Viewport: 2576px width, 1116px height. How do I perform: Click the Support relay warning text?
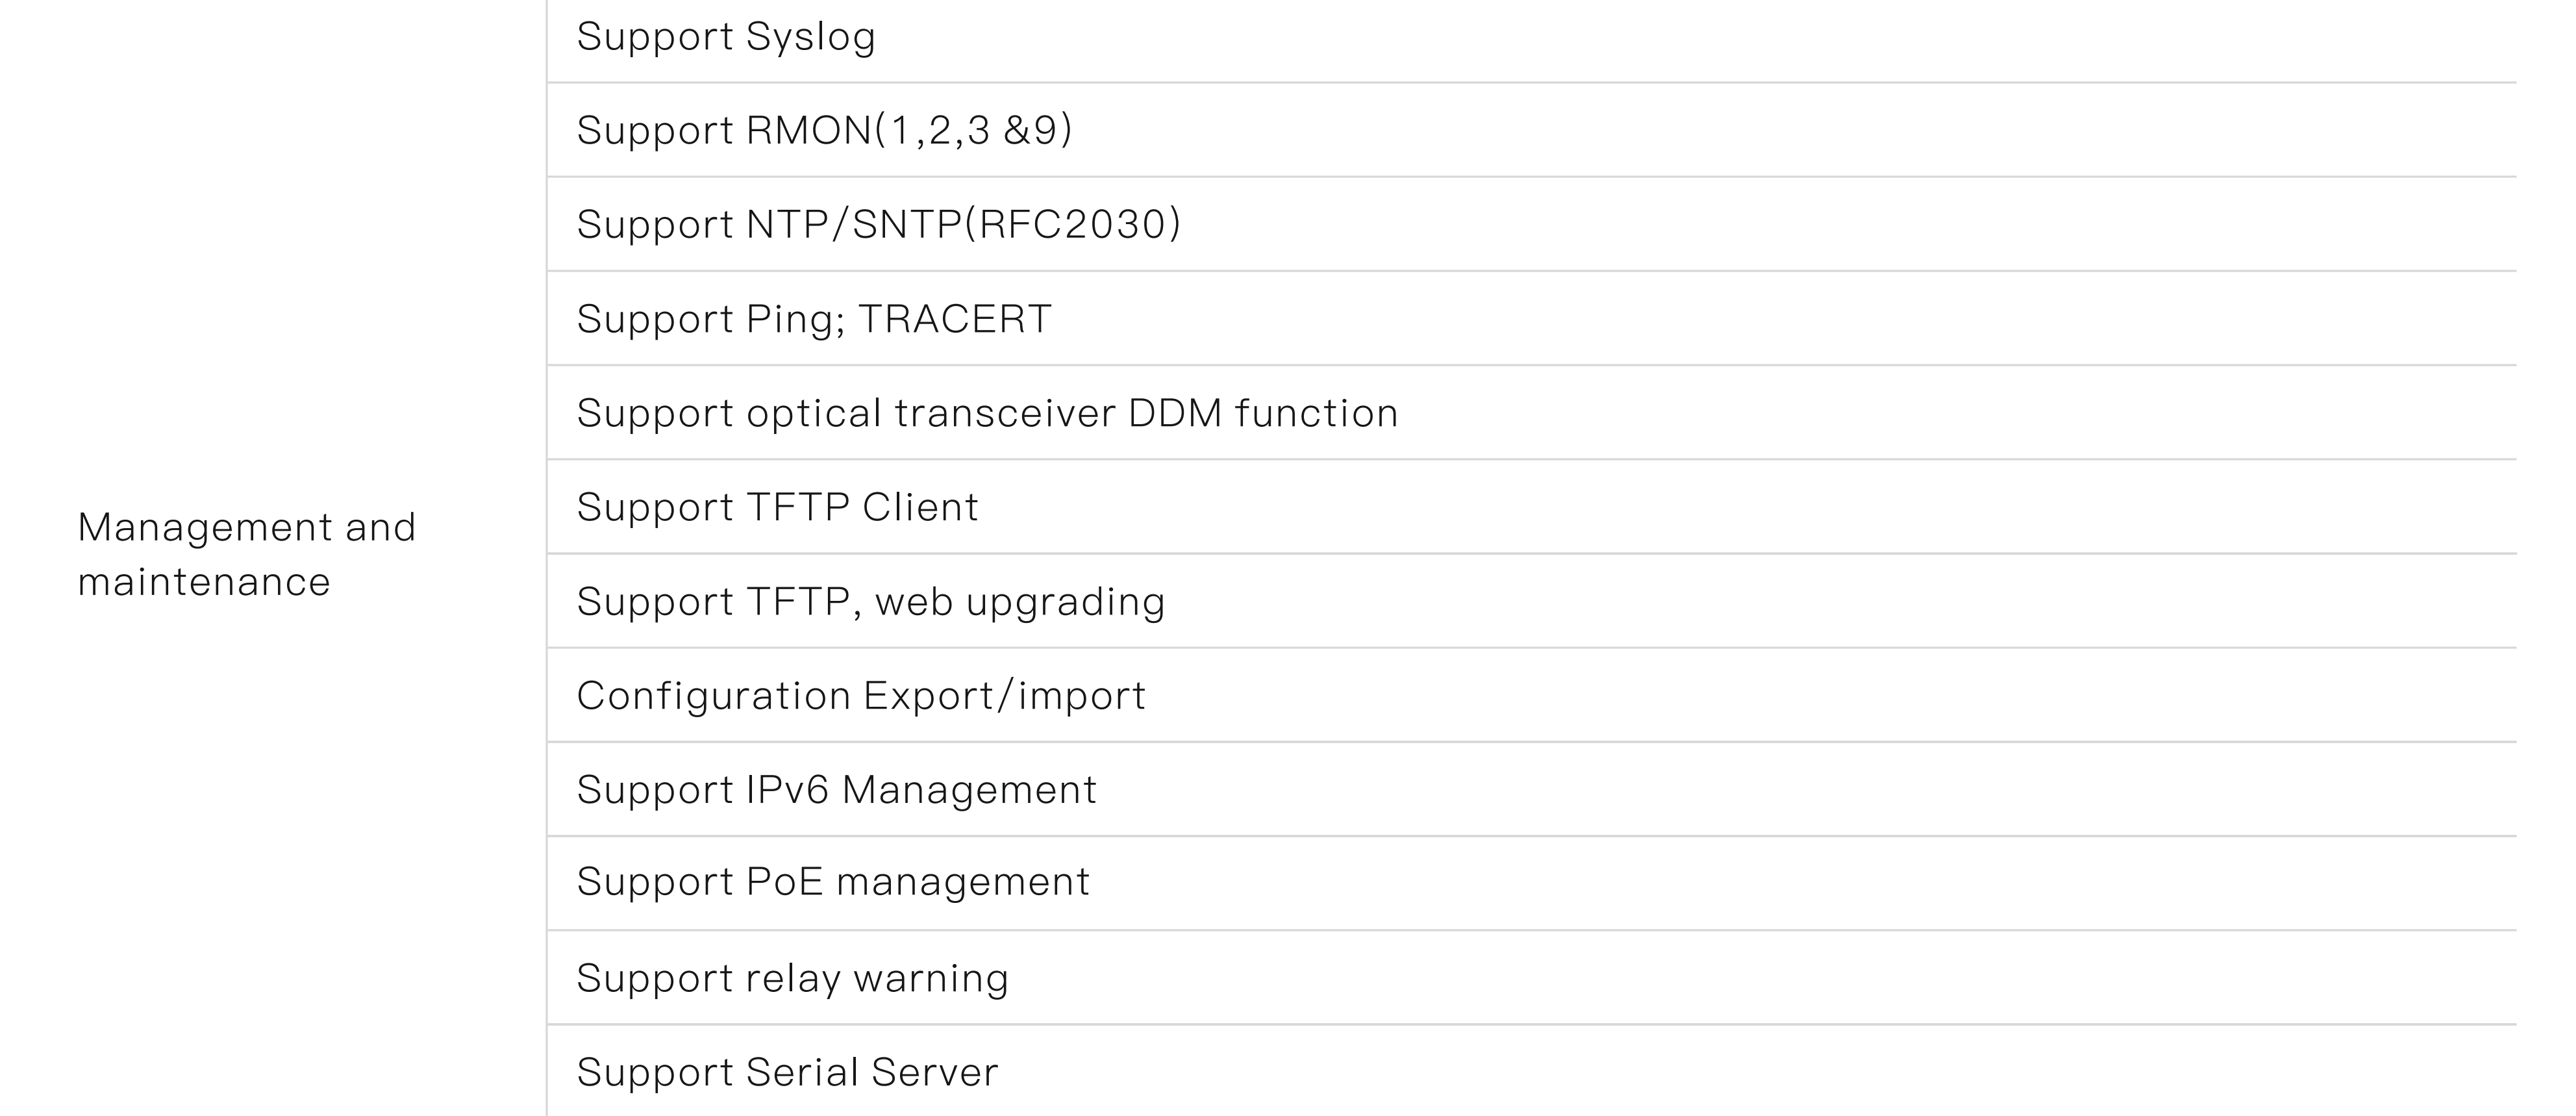coord(792,978)
